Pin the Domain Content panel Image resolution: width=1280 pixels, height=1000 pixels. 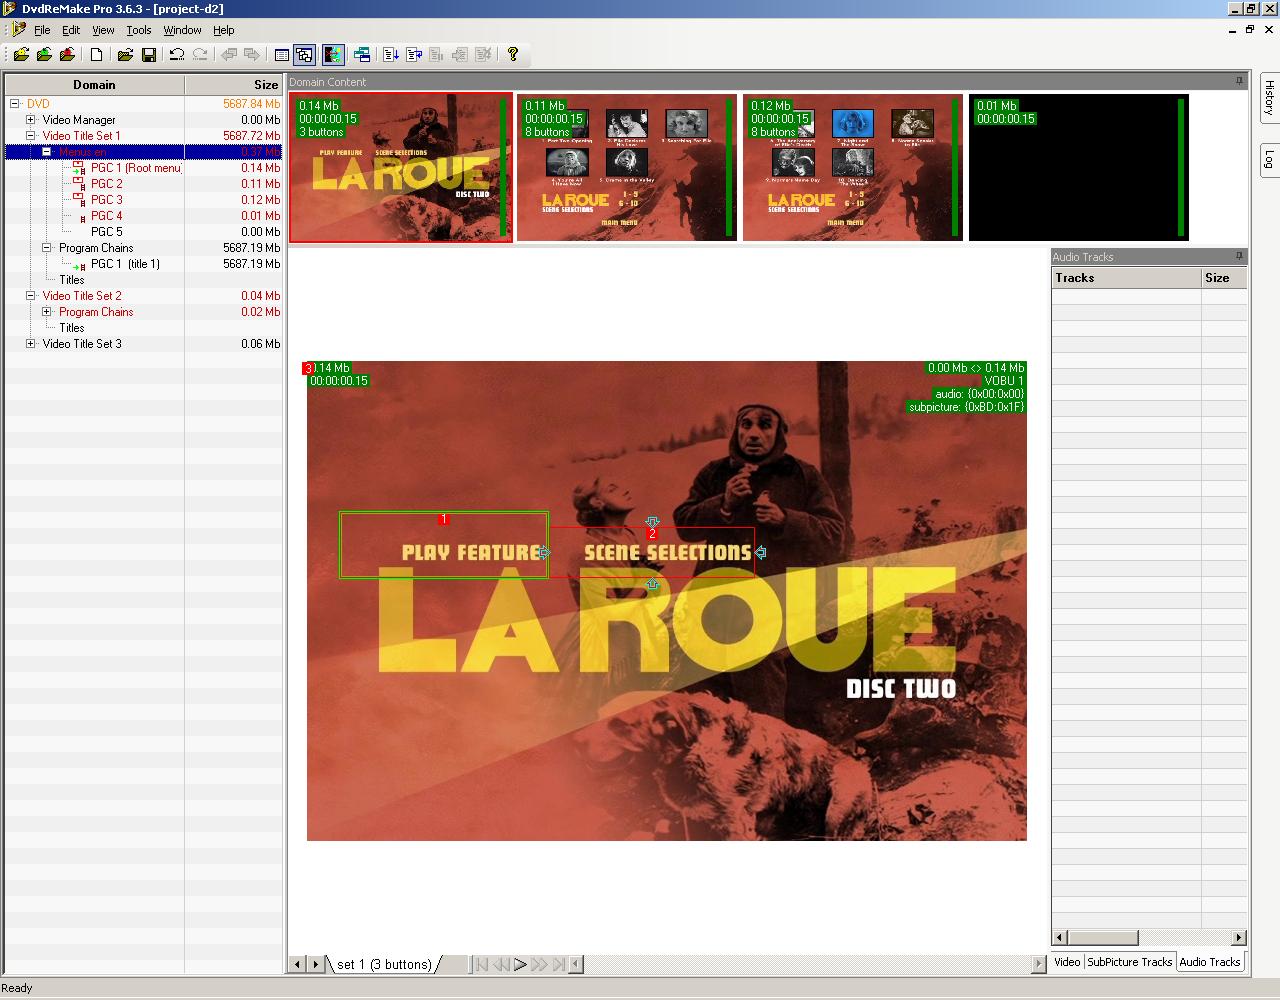coord(1240,81)
